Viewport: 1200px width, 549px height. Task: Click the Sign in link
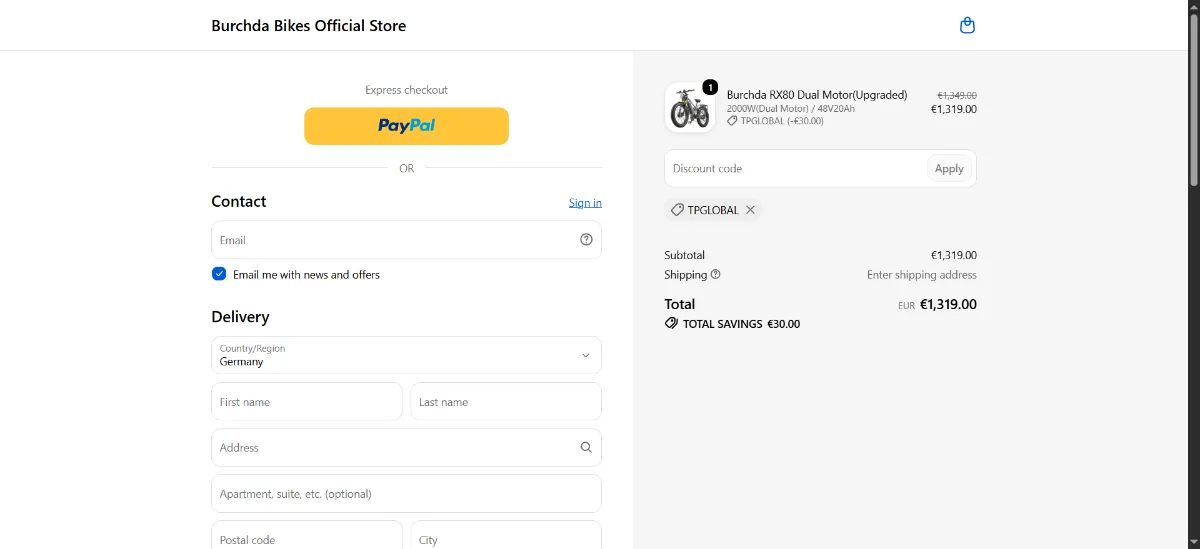pos(585,203)
